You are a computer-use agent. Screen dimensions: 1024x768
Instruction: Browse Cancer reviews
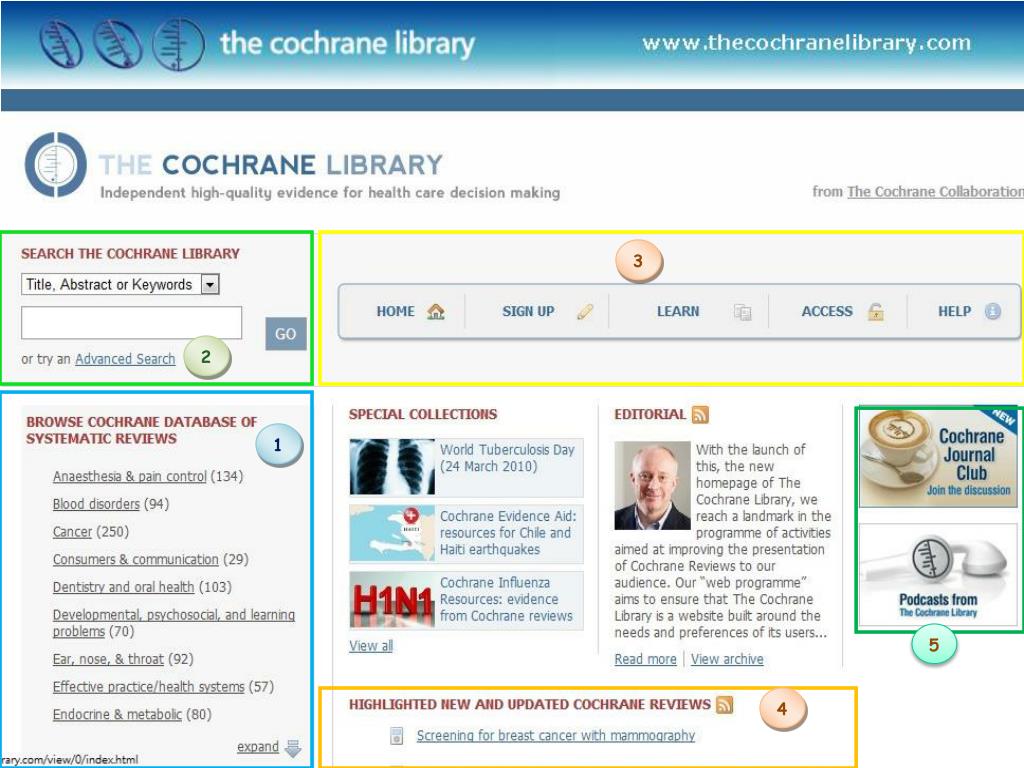point(72,532)
